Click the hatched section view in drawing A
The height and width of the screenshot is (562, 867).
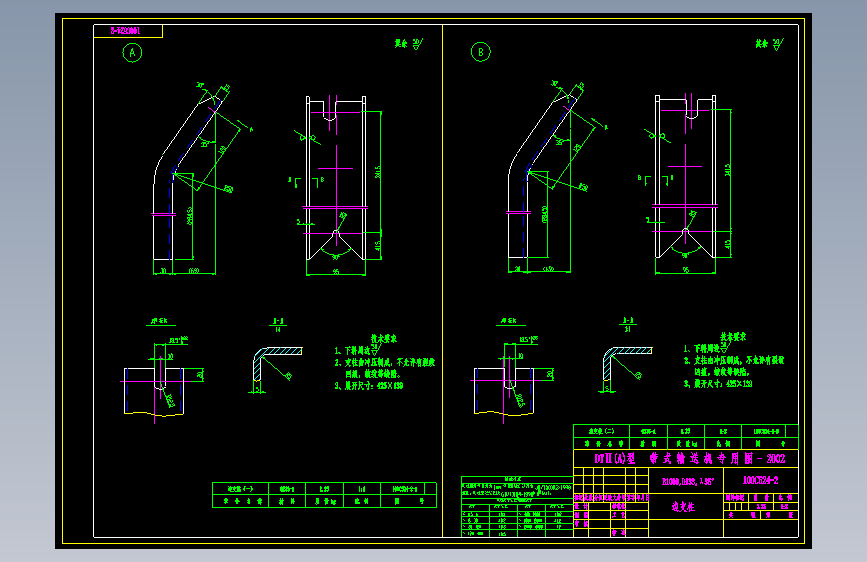point(278,364)
